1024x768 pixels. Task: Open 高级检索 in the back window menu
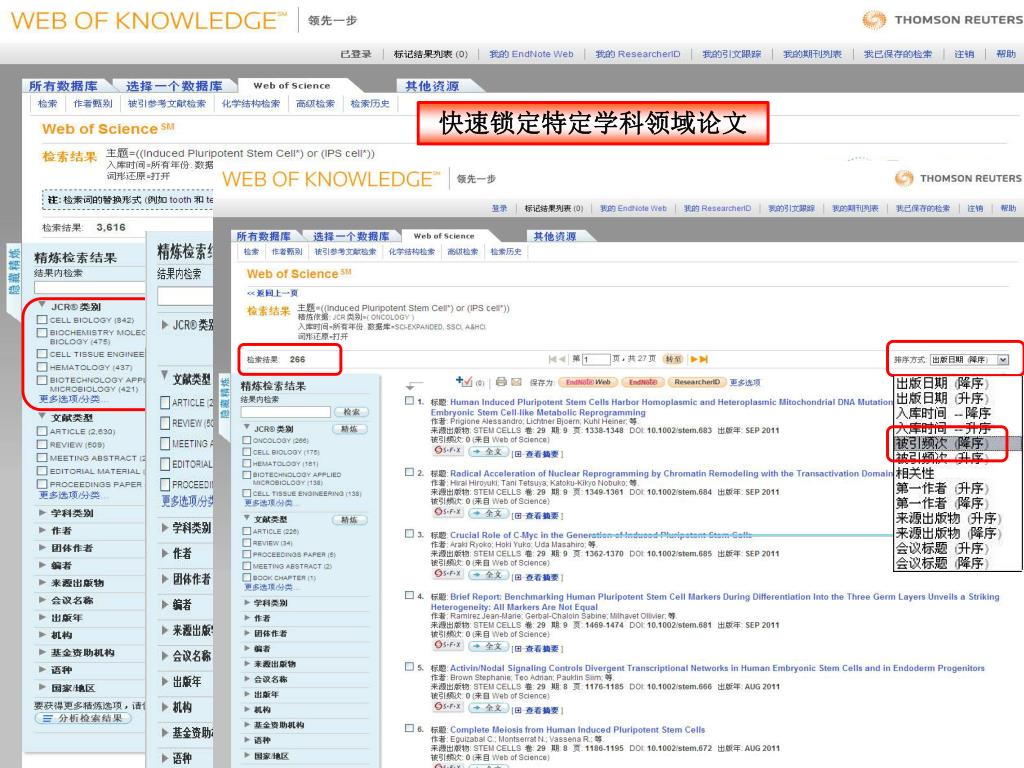click(x=315, y=103)
